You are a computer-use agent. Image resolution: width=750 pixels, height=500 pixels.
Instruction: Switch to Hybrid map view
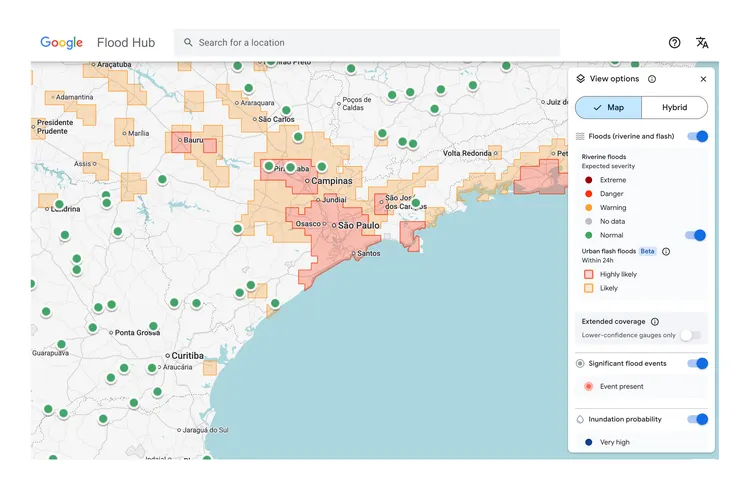[675, 107]
